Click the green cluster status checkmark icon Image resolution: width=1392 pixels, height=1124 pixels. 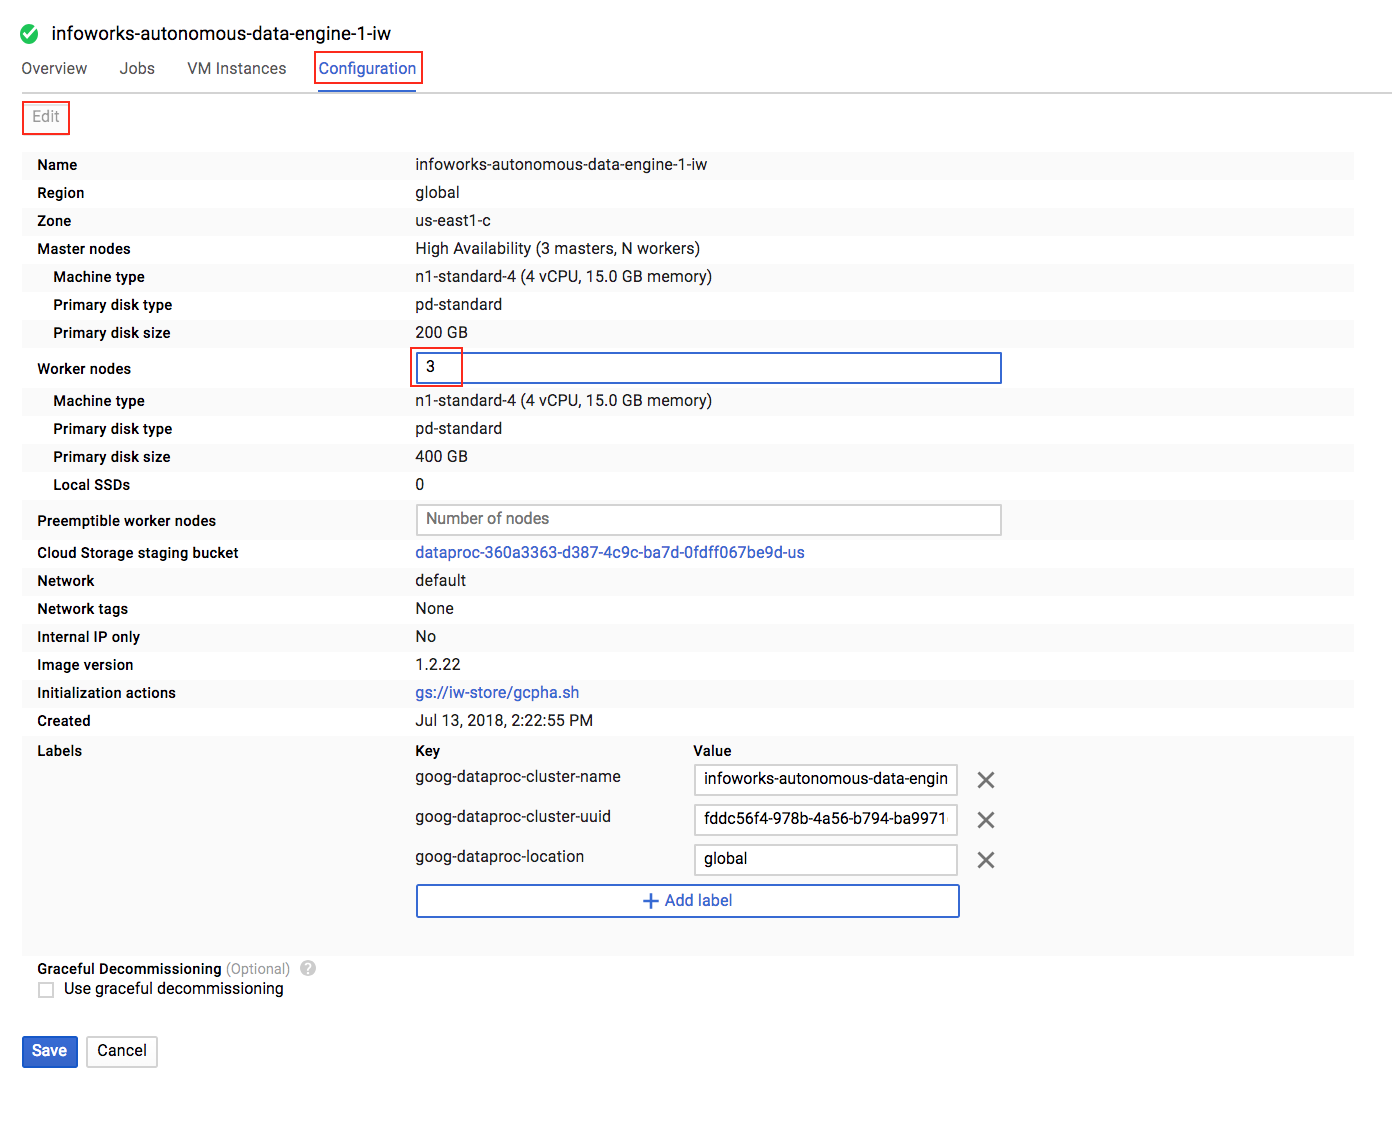30,34
